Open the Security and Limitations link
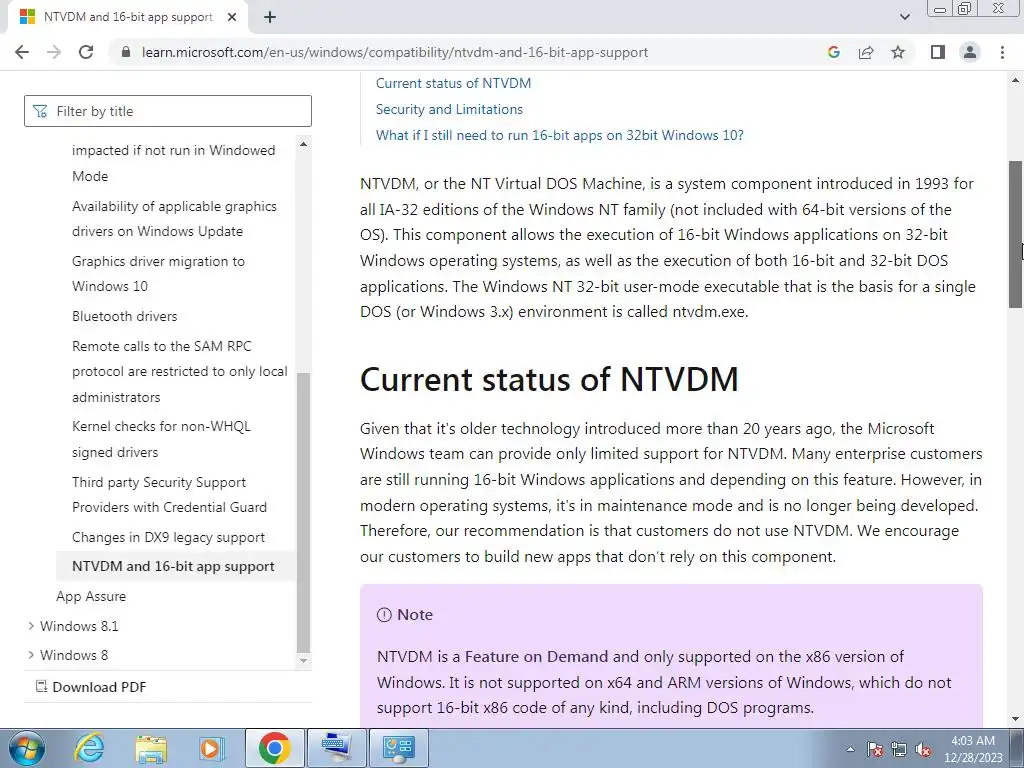The height and width of the screenshot is (768, 1024). point(449,109)
